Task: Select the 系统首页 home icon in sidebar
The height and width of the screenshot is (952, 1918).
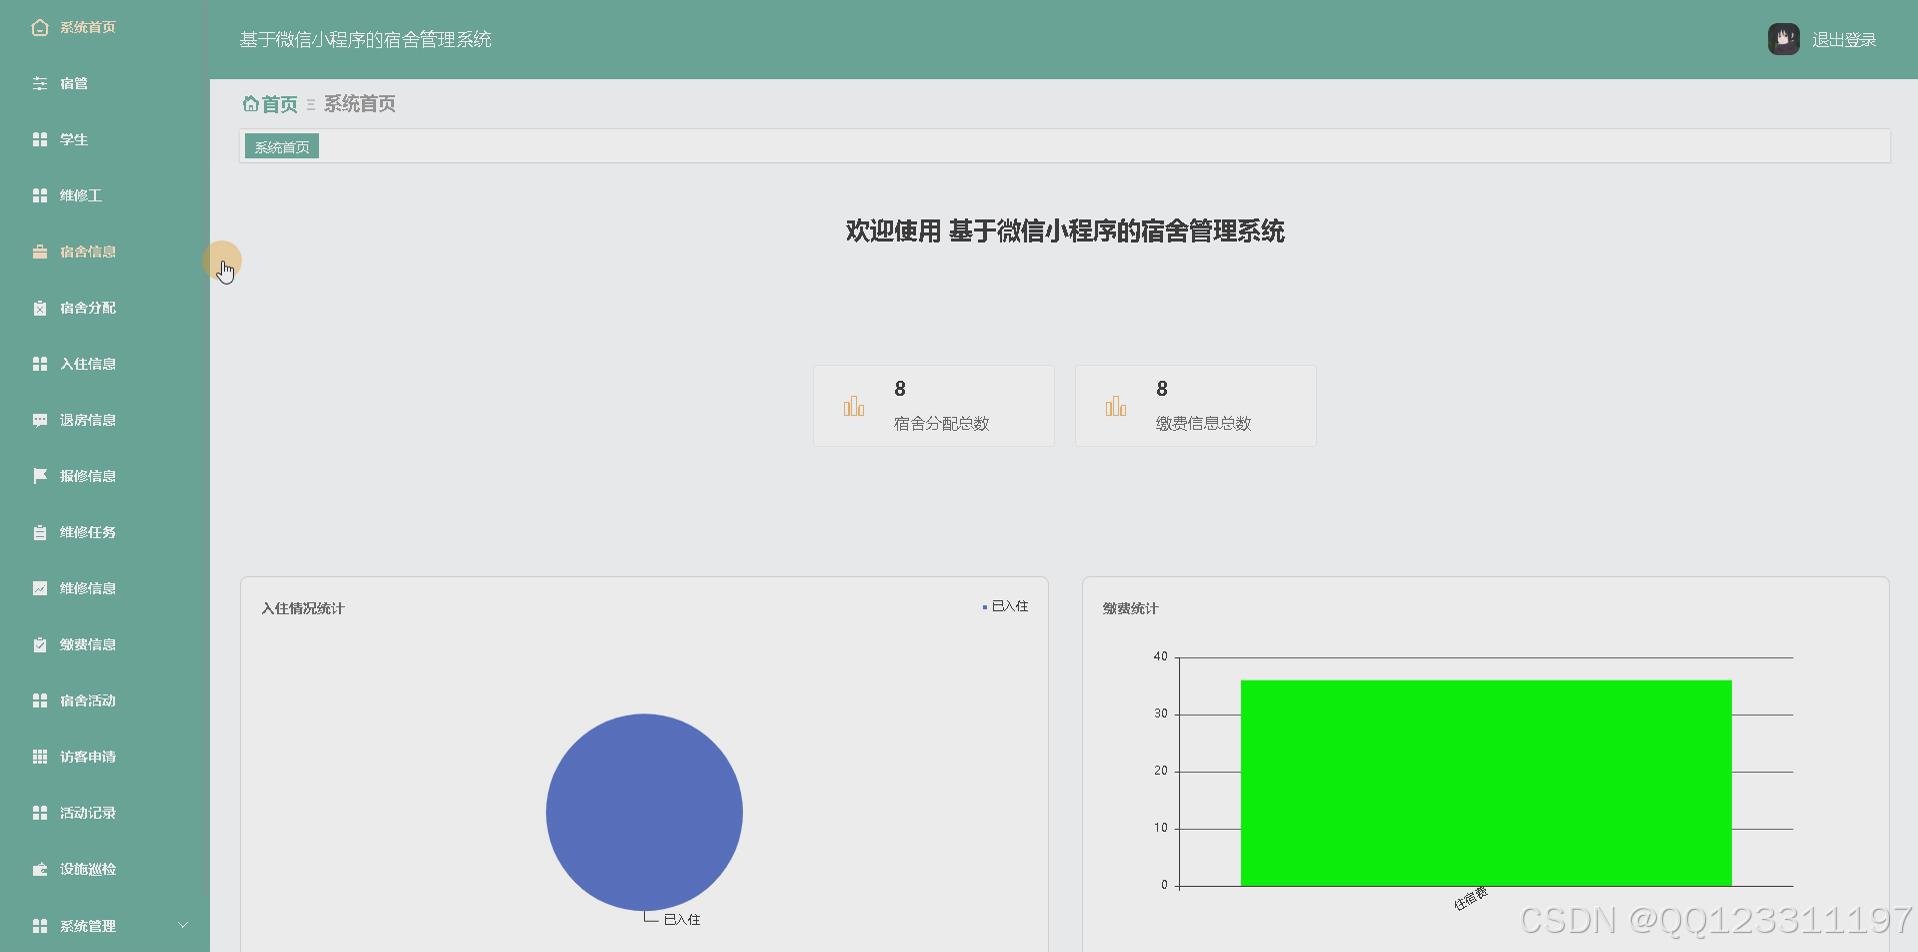Action: click(40, 27)
